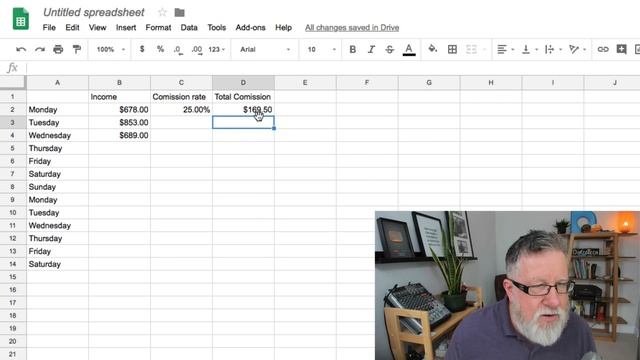
Task: Toggle strikethrough formatting
Action: coord(389,49)
